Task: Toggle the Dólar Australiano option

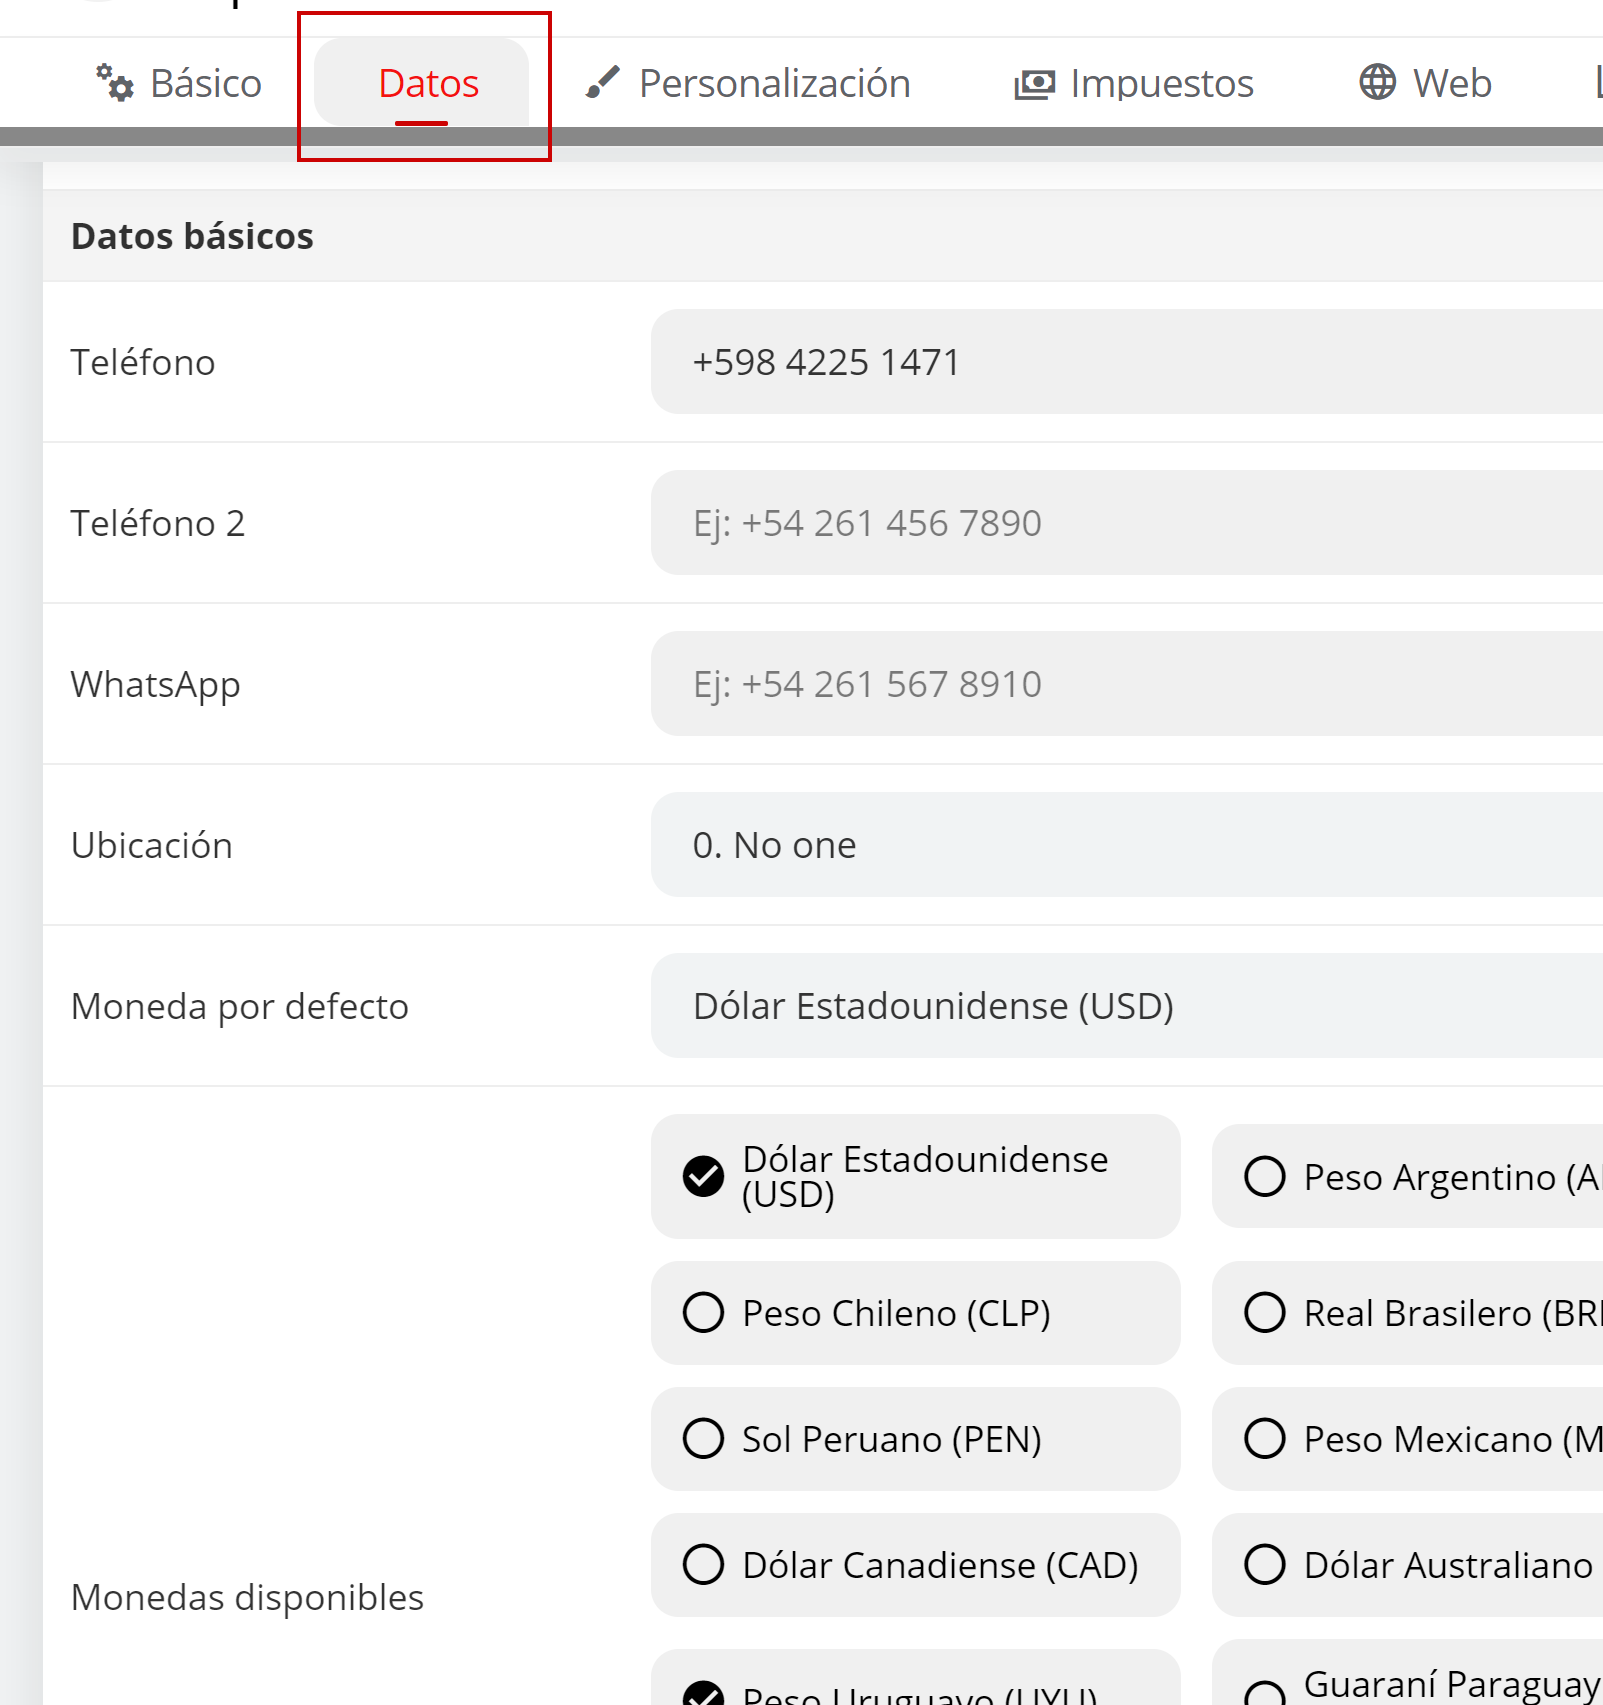Action: click(1265, 1564)
